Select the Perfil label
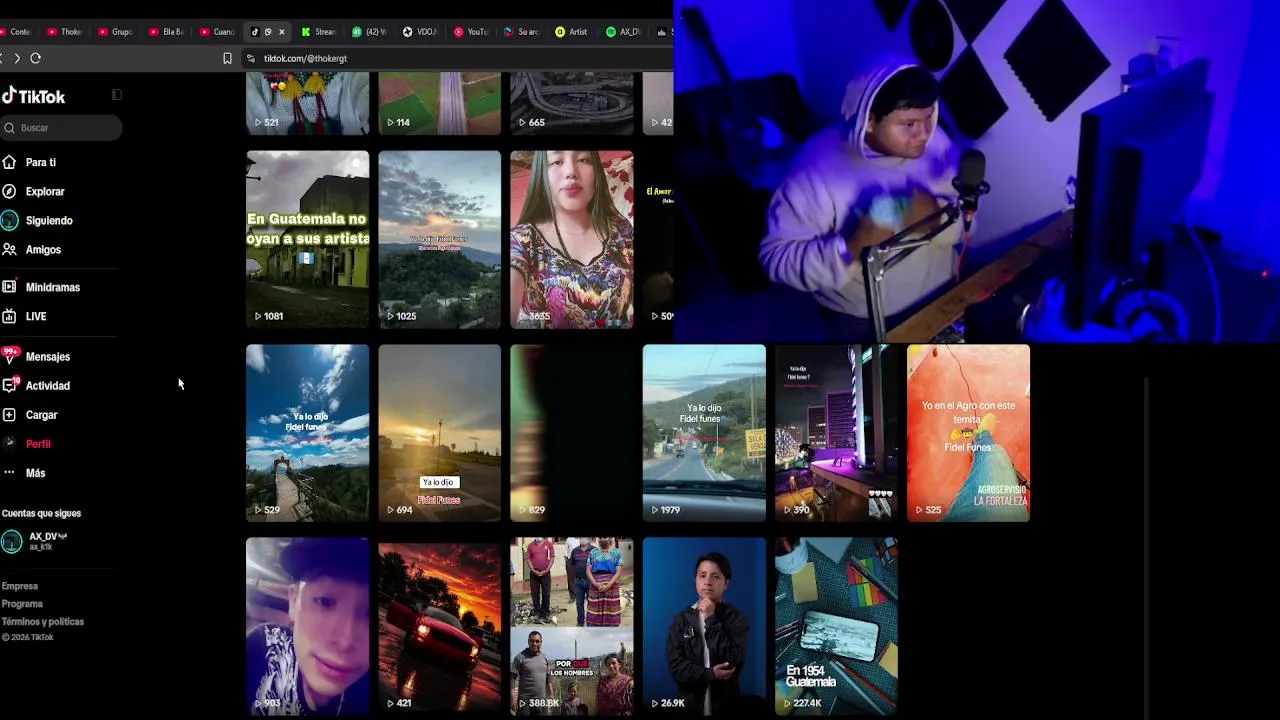 coord(38,444)
